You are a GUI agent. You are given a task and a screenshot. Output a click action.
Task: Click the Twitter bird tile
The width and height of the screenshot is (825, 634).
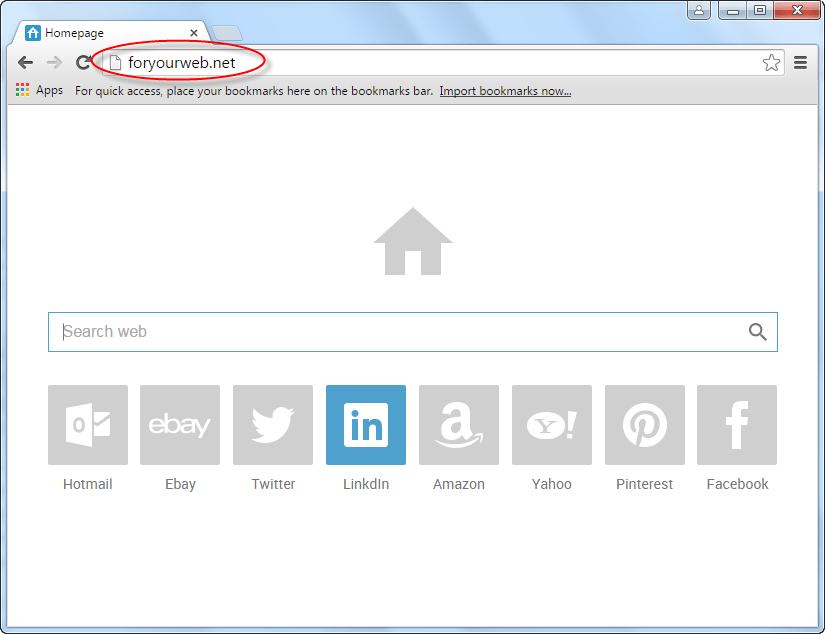point(273,425)
